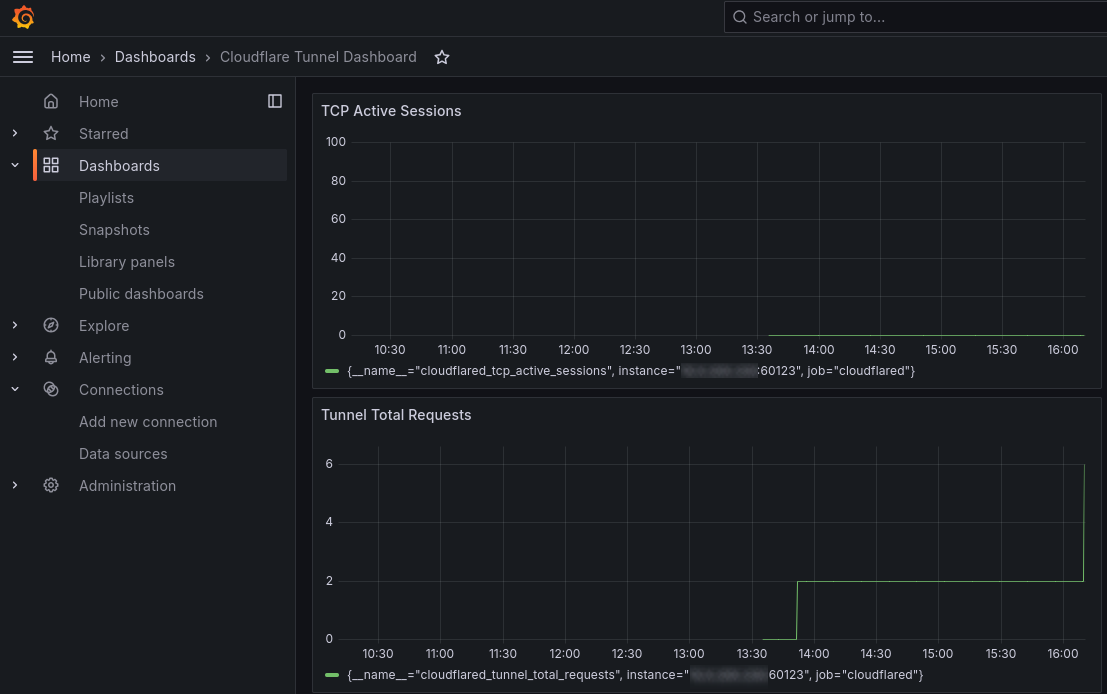
Task: Star the Cloudflare Tunnel Dashboard
Action: 442,57
